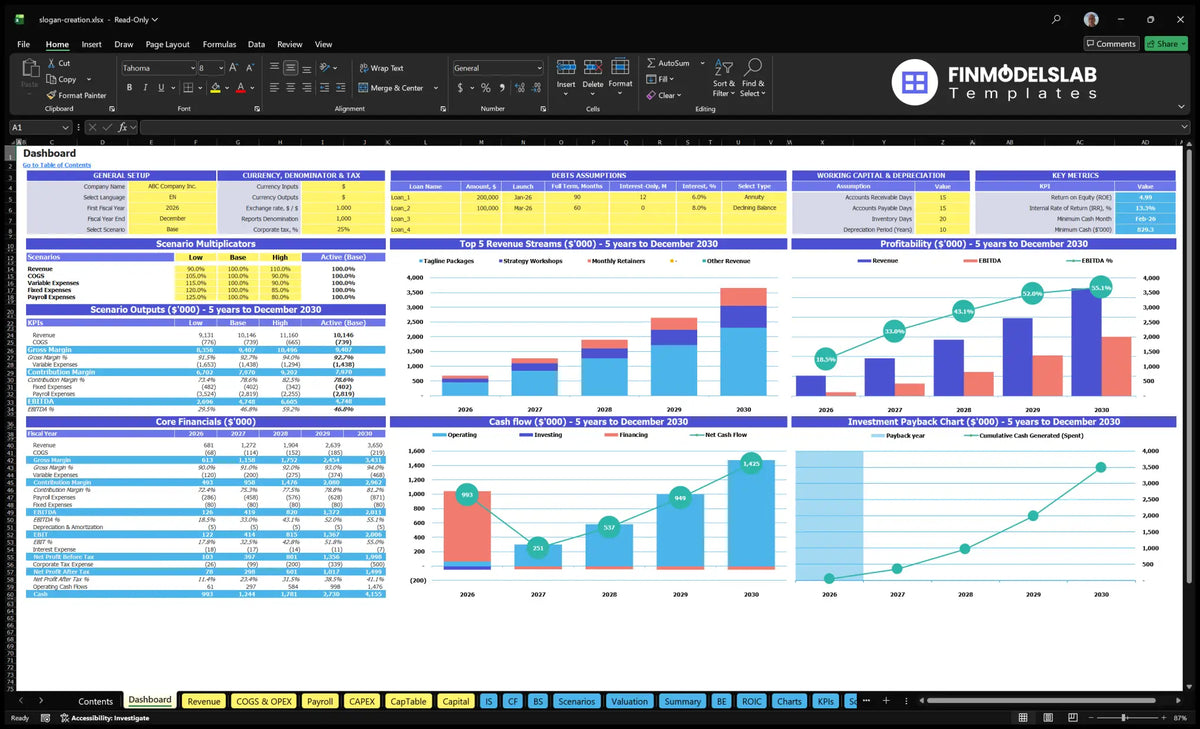Apply Percent Style format
The width and height of the screenshot is (1200, 729).
pyautogui.click(x=484, y=88)
